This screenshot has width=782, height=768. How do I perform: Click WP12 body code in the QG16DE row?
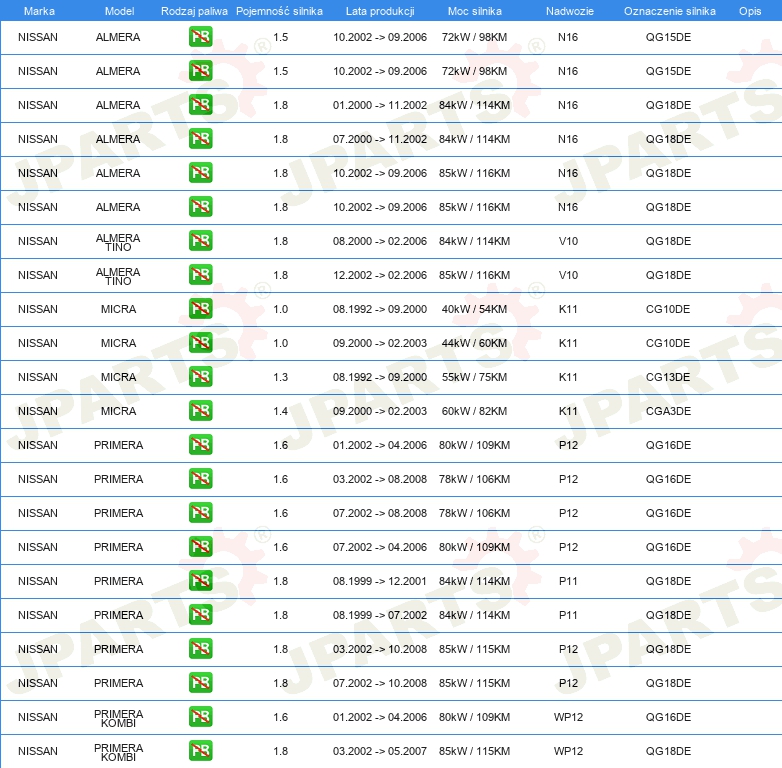tap(568, 717)
